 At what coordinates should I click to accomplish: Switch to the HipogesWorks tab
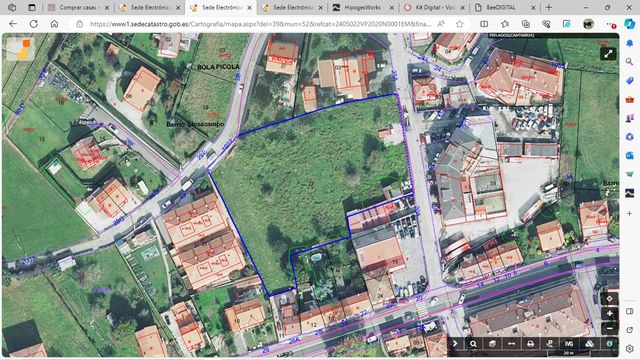(x=362, y=7)
